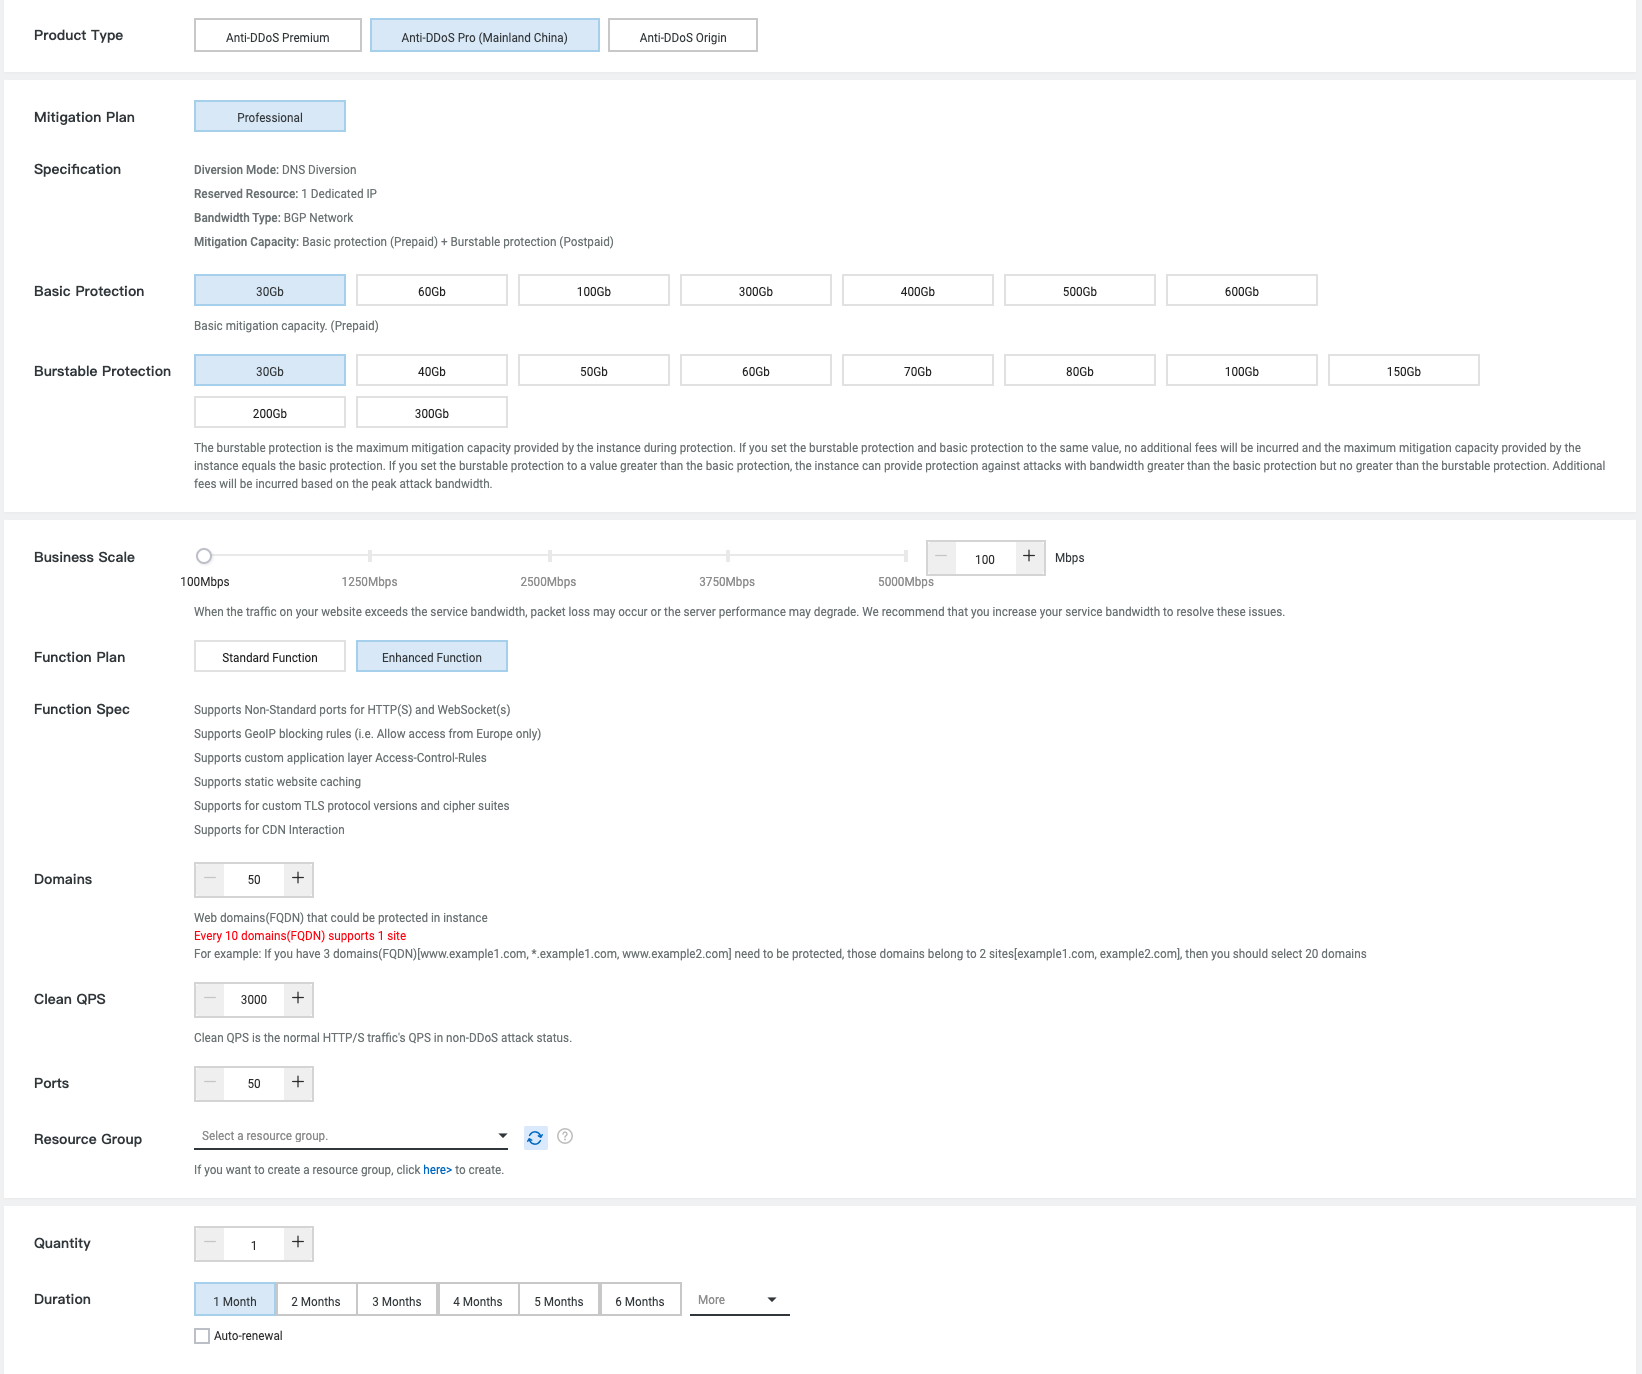Decrease Quantity with minus
Screen dimensions: 1642x1374
(210, 1242)
